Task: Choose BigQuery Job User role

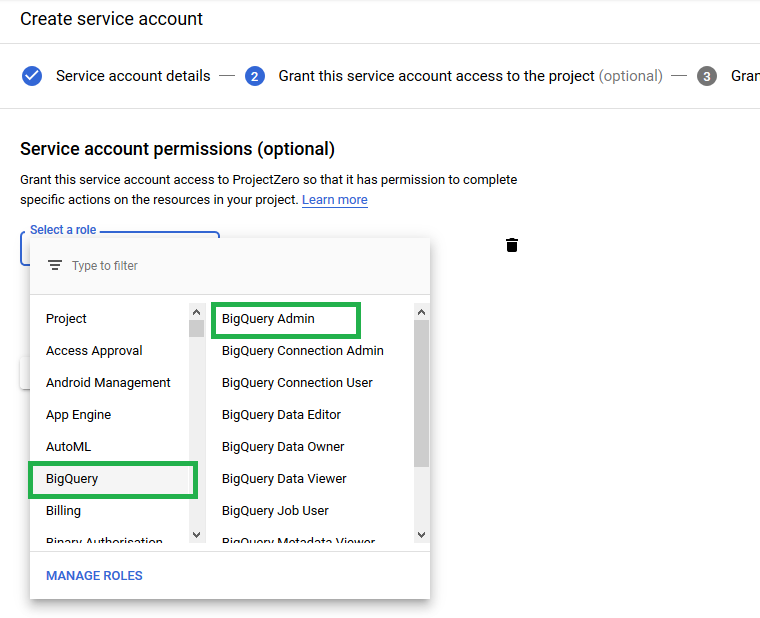Action: (275, 511)
